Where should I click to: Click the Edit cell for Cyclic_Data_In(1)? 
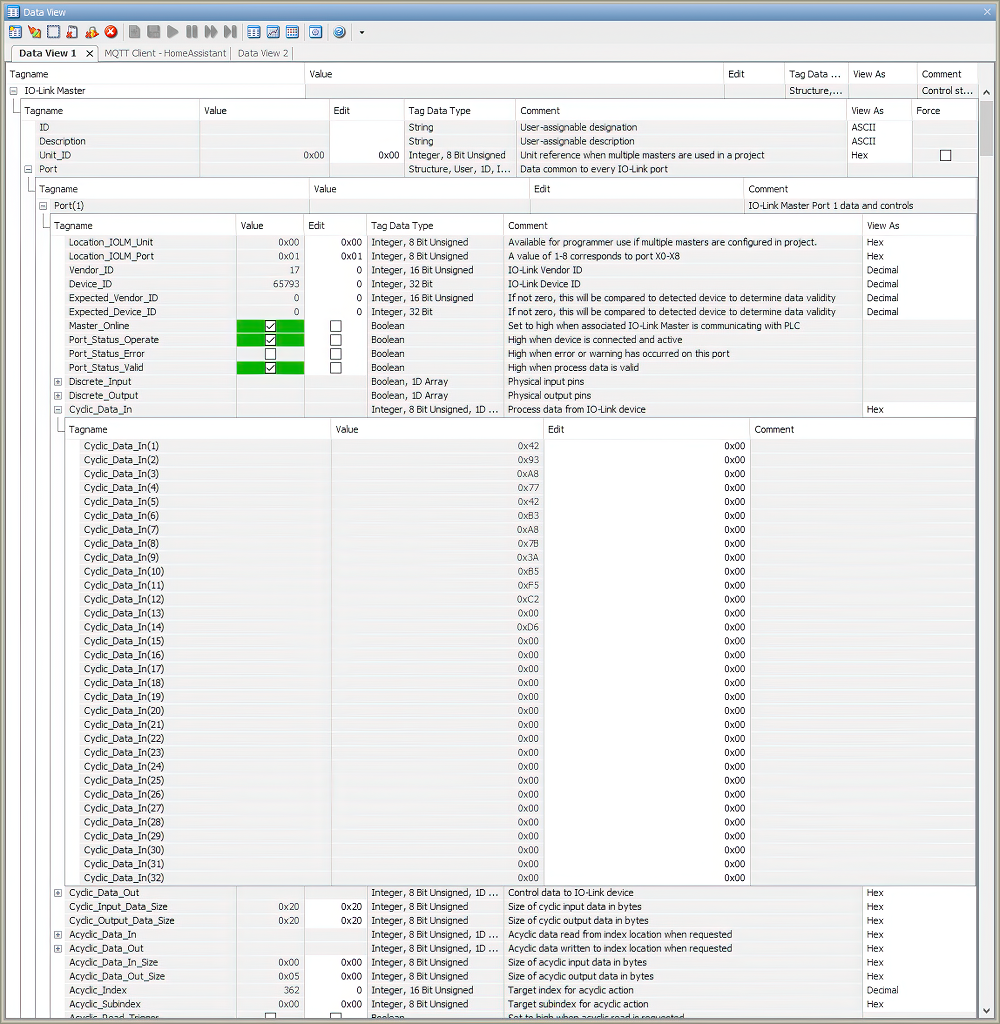point(647,446)
